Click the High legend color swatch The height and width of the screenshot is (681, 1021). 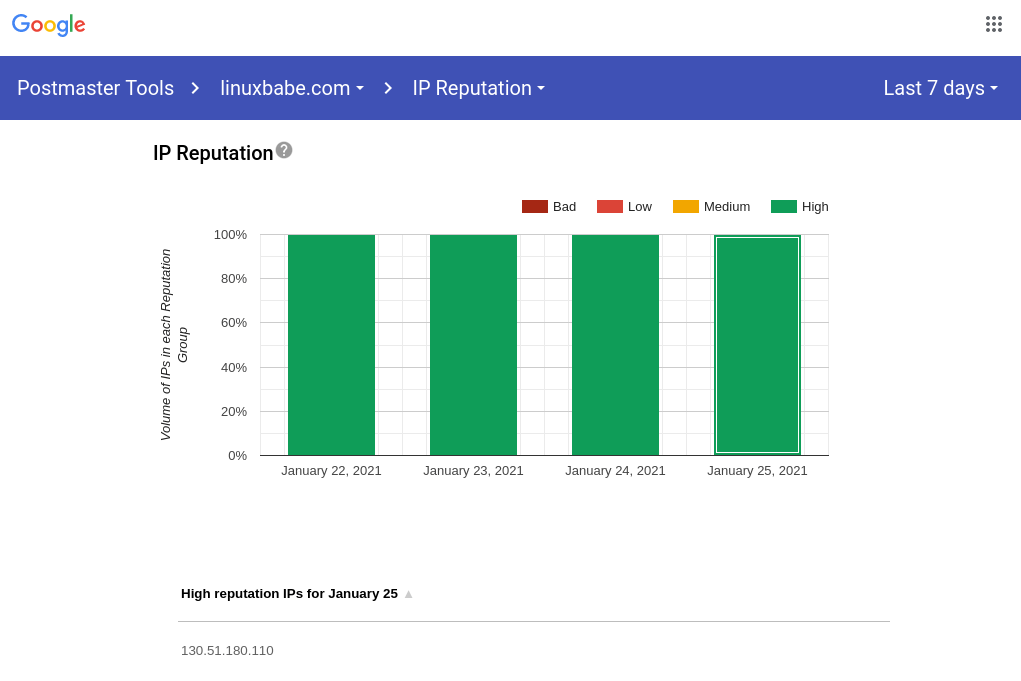coord(784,207)
